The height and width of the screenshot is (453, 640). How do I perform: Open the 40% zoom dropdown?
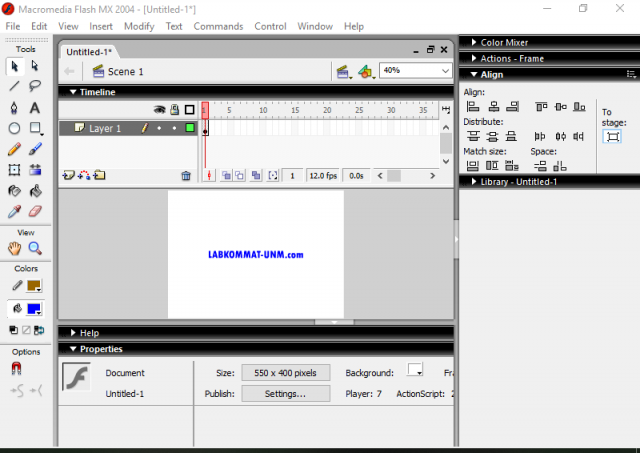pyautogui.click(x=445, y=71)
